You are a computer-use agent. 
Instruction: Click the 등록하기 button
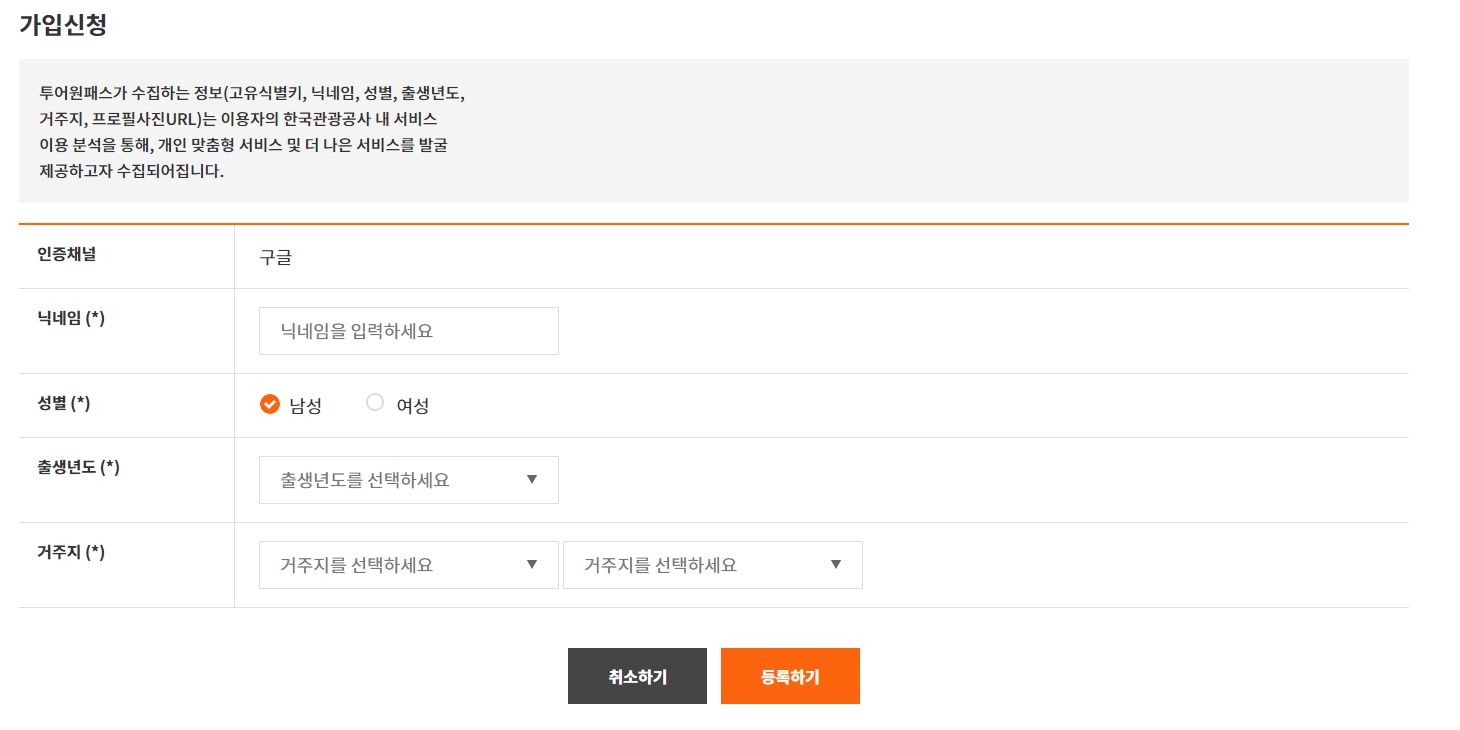[x=790, y=675]
